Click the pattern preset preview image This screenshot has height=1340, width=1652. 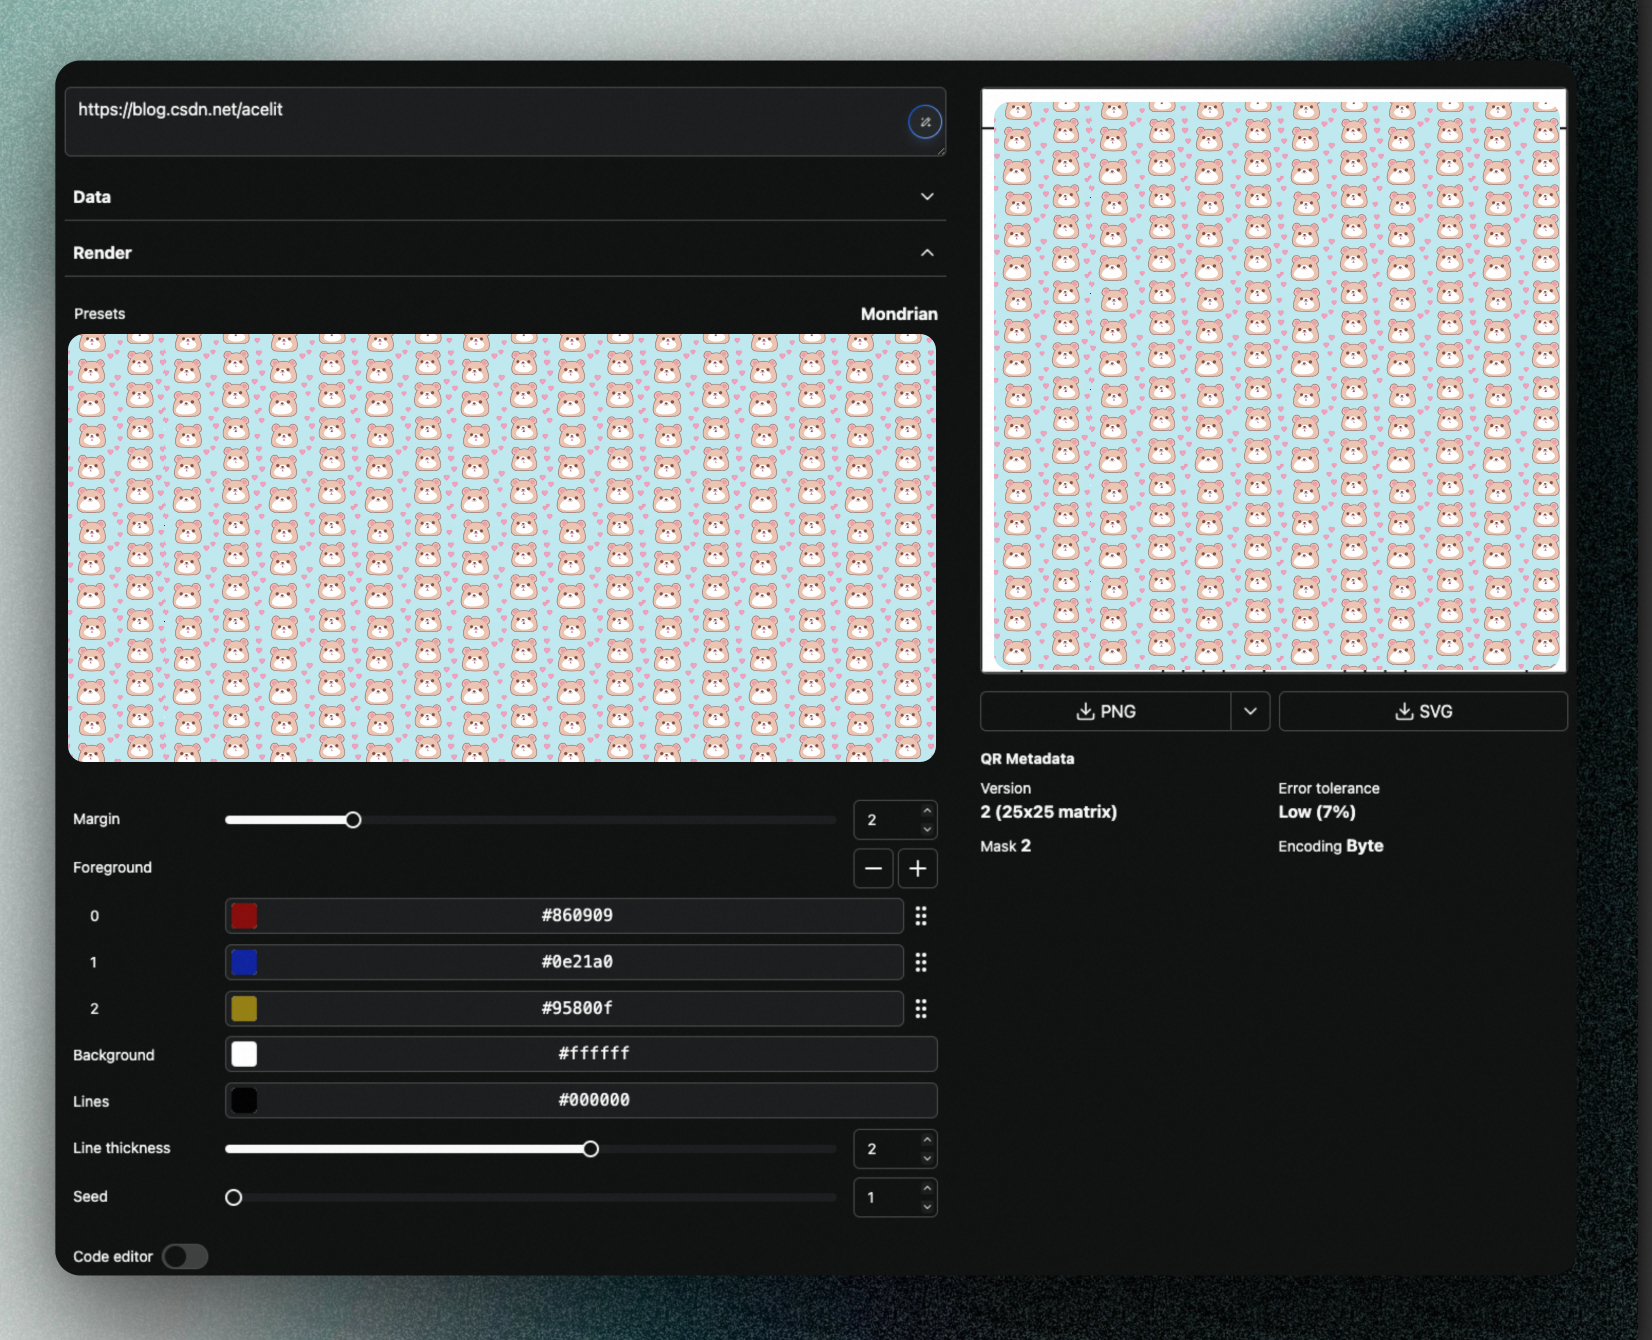(x=502, y=548)
